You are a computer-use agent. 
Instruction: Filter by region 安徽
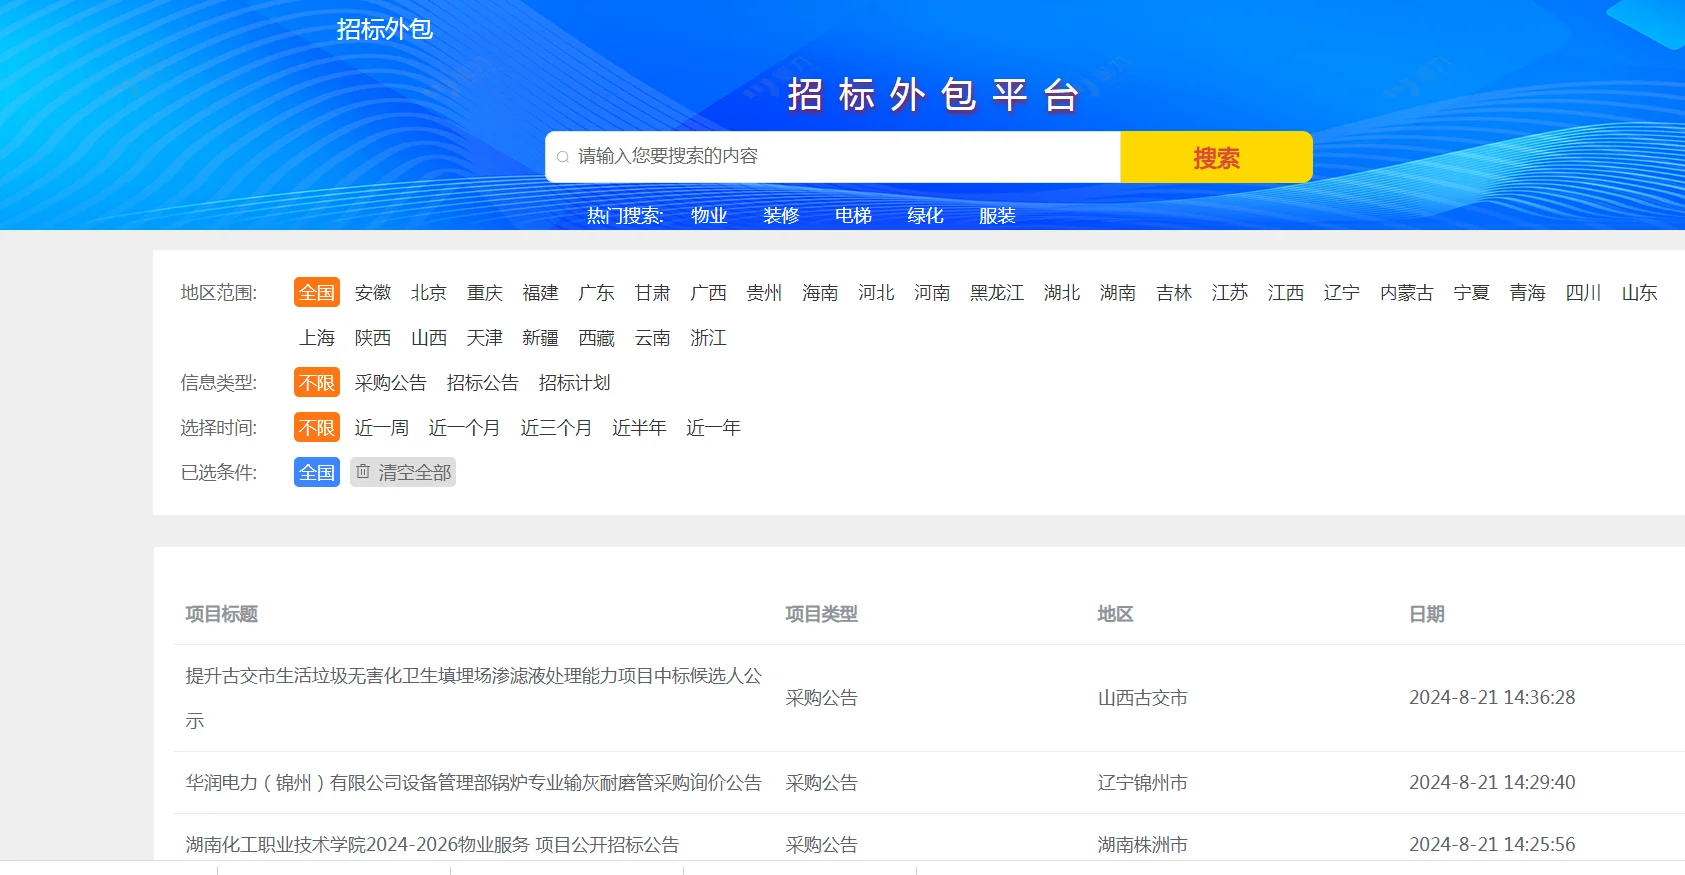[373, 292]
